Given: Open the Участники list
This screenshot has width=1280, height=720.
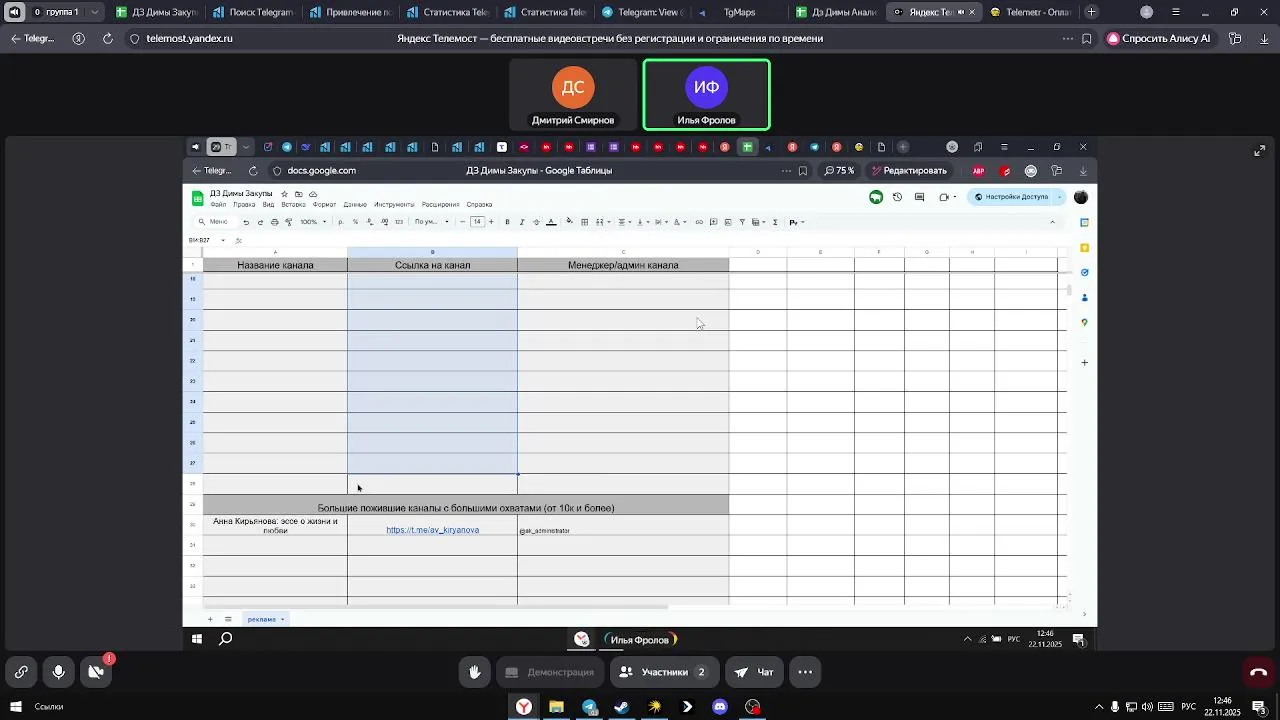Looking at the screenshot, I should pyautogui.click(x=664, y=672).
